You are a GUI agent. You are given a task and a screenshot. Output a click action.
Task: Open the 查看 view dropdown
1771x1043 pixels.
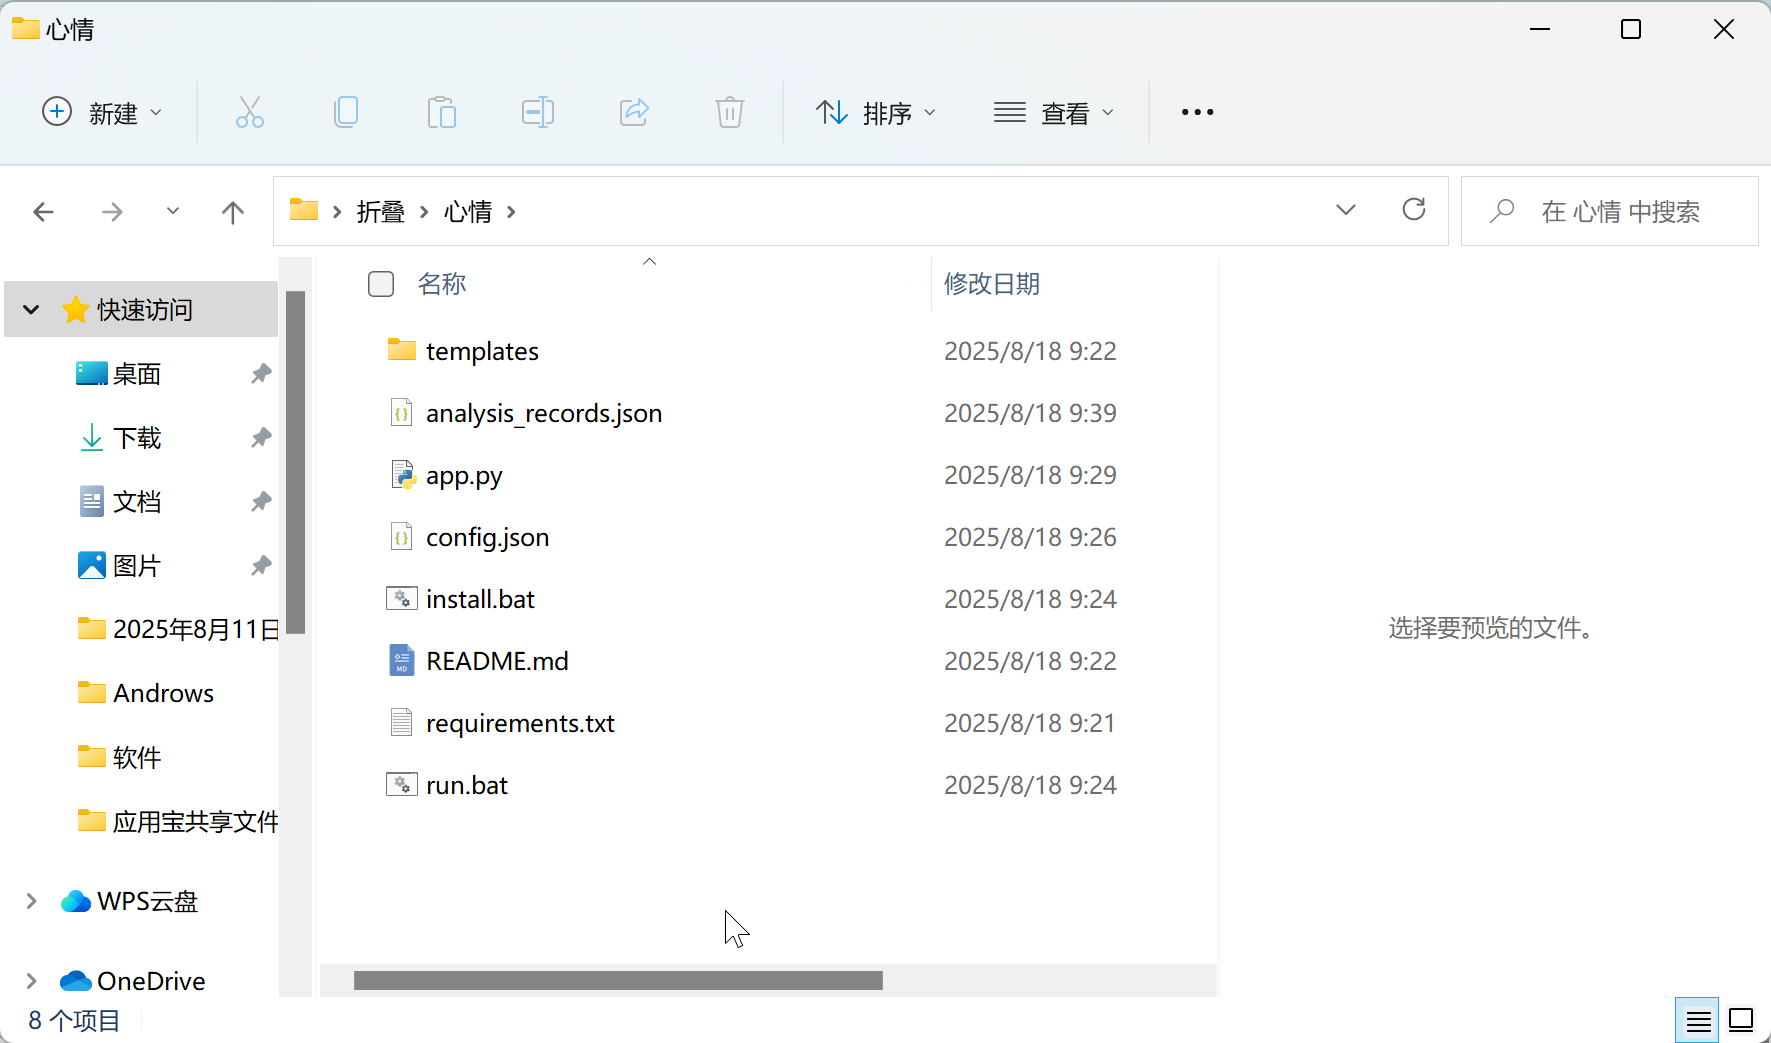tap(1054, 112)
